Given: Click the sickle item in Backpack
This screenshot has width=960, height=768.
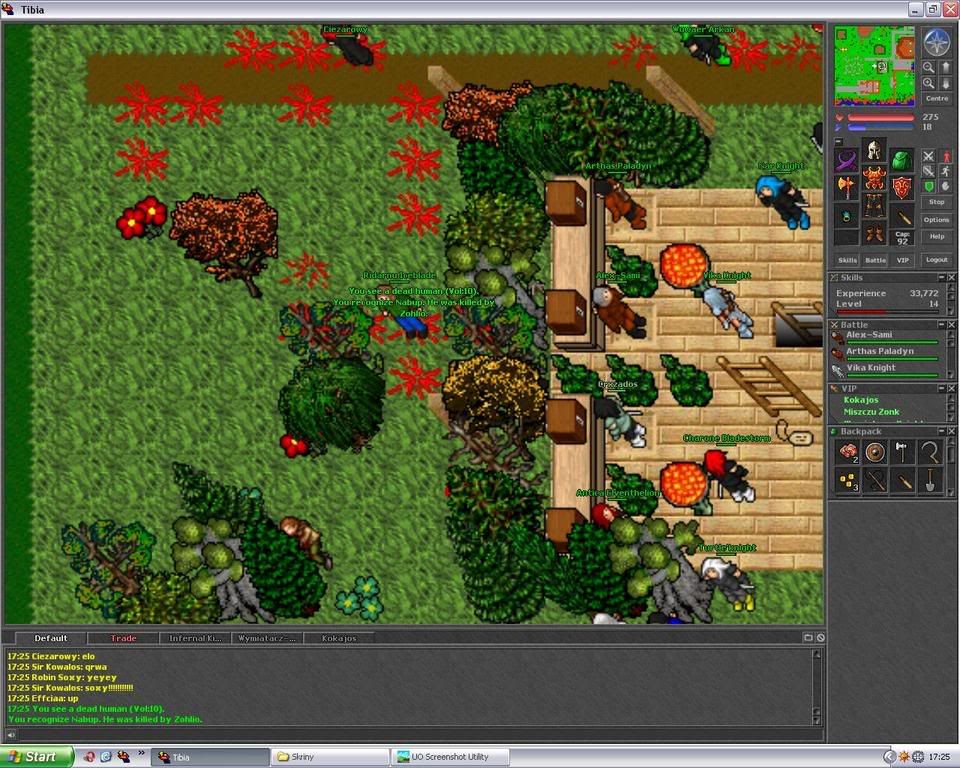Looking at the screenshot, I should pyautogui.click(x=930, y=453).
